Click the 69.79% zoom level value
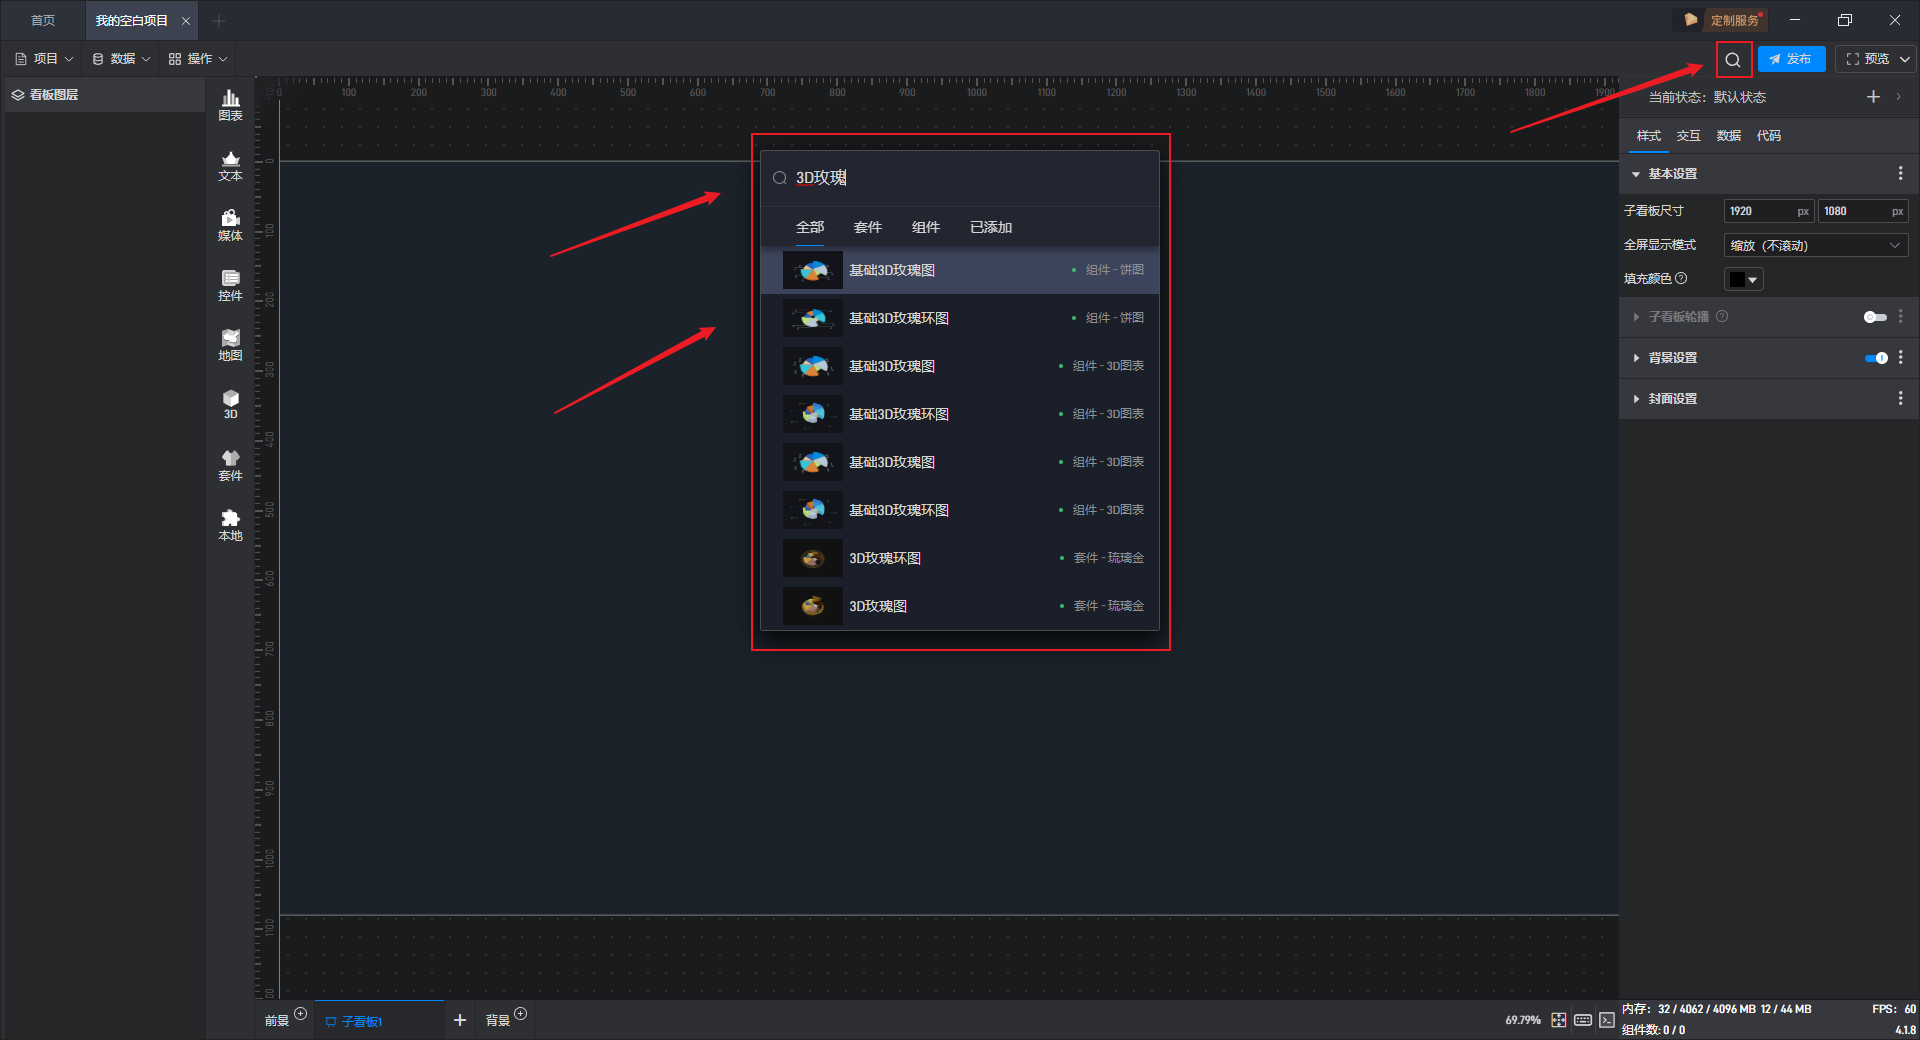 point(1523,1020)
